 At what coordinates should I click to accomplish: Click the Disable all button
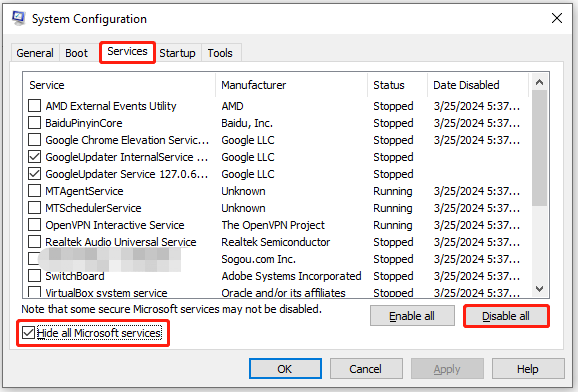[506, 316]
